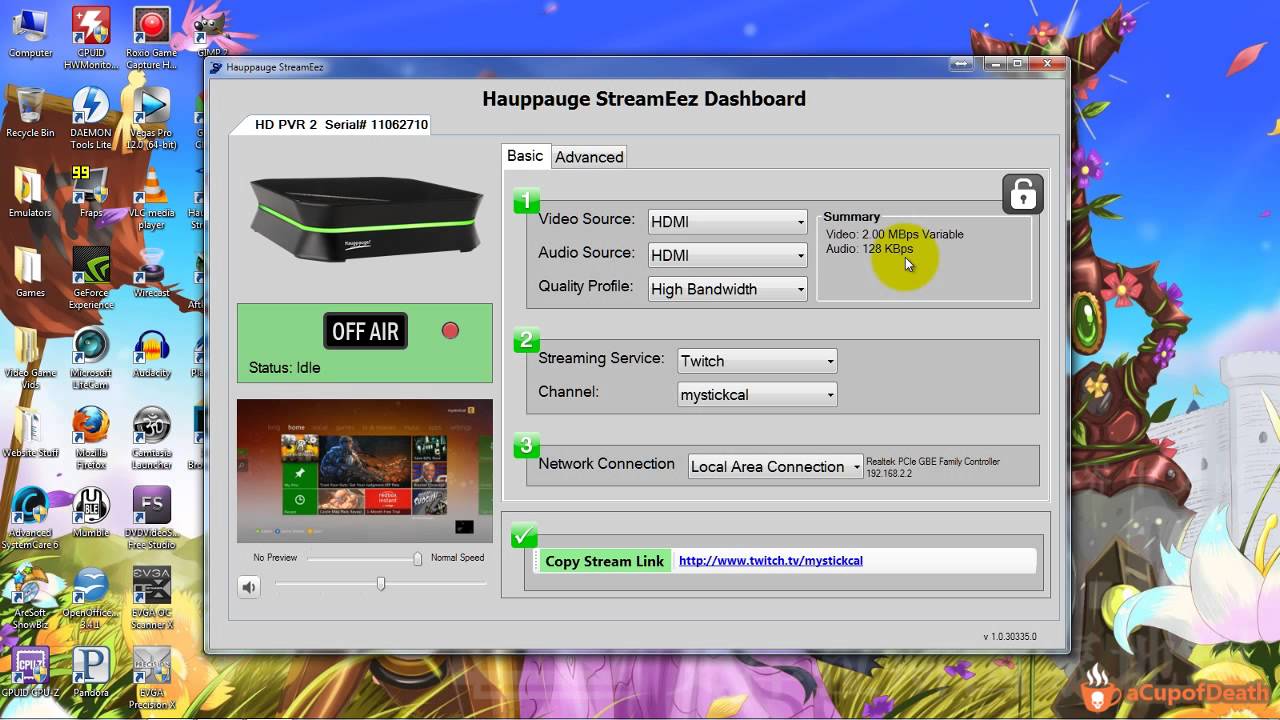1280x720 pixels.
Task: Expand the Channel dropdown
Action: click(757, 395)
